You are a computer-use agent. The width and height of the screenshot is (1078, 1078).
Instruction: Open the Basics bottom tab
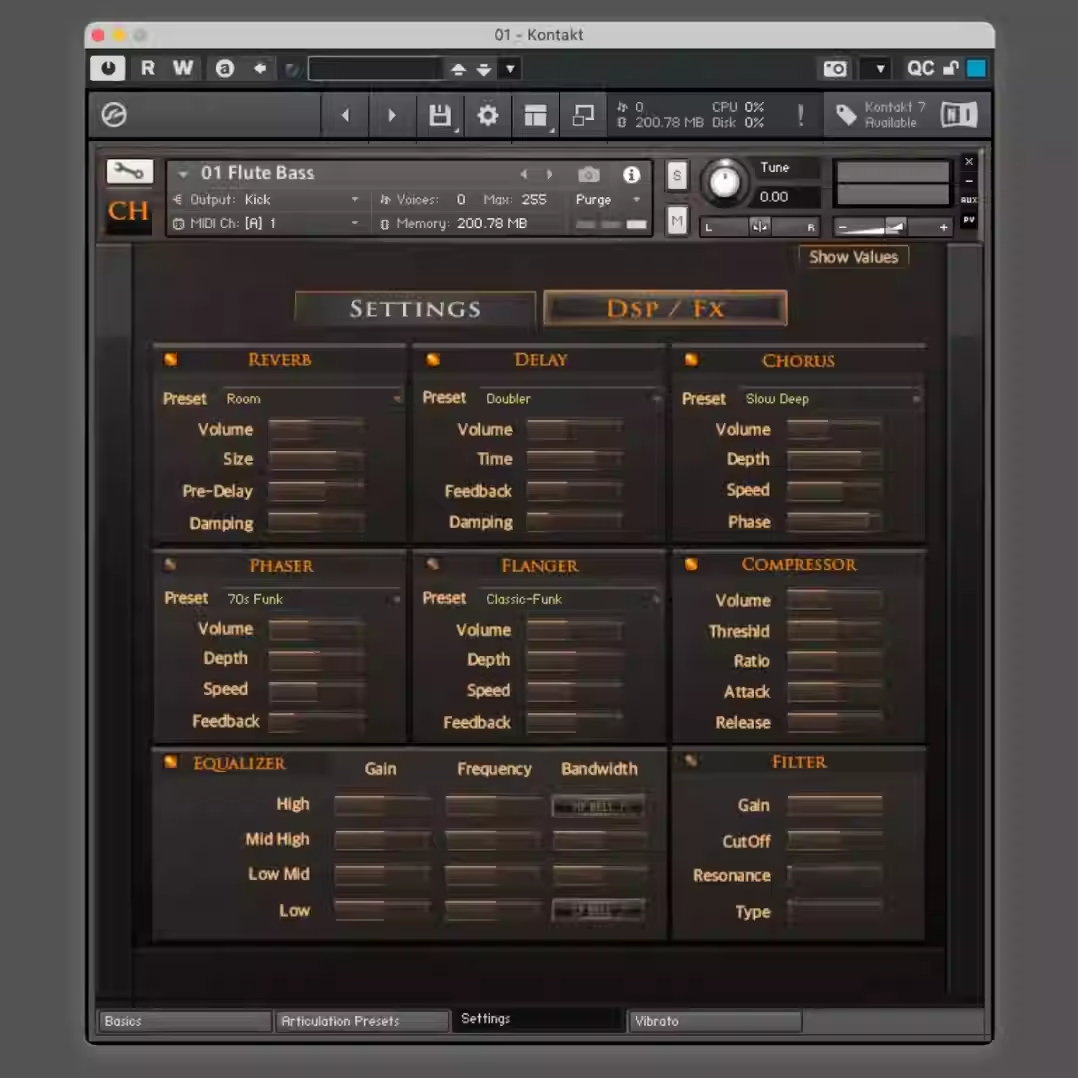pos(184,1021)
